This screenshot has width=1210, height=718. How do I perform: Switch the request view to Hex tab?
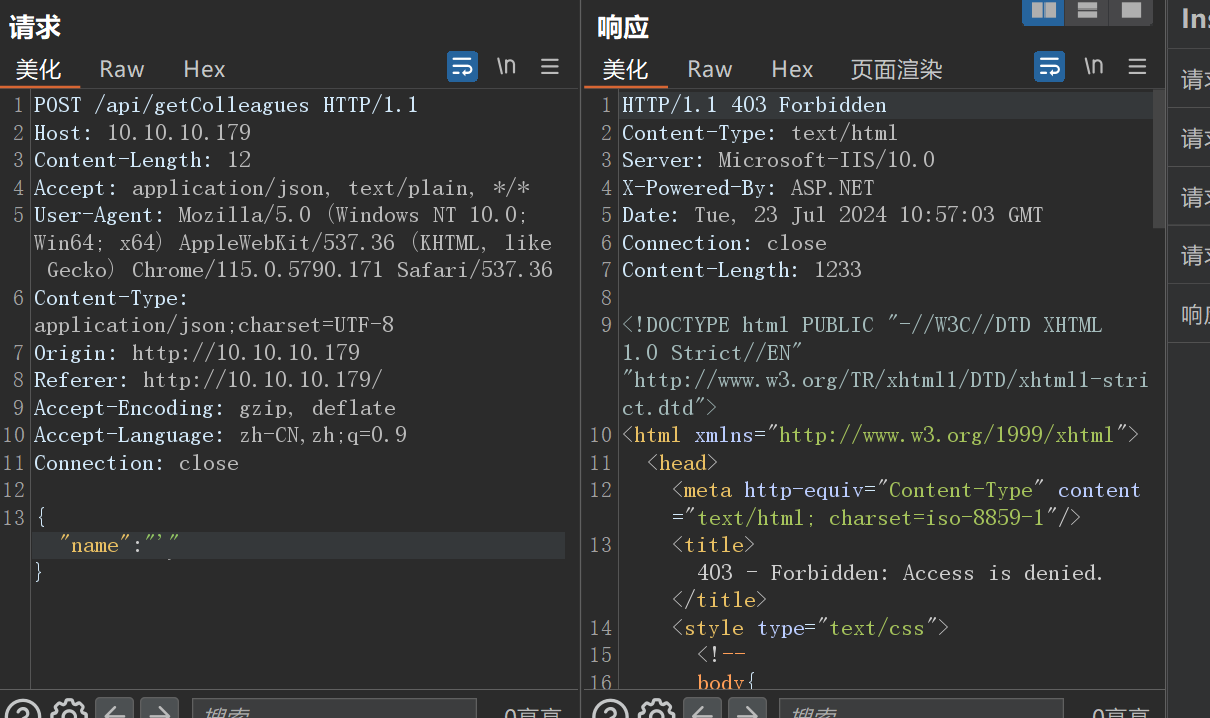204,69
